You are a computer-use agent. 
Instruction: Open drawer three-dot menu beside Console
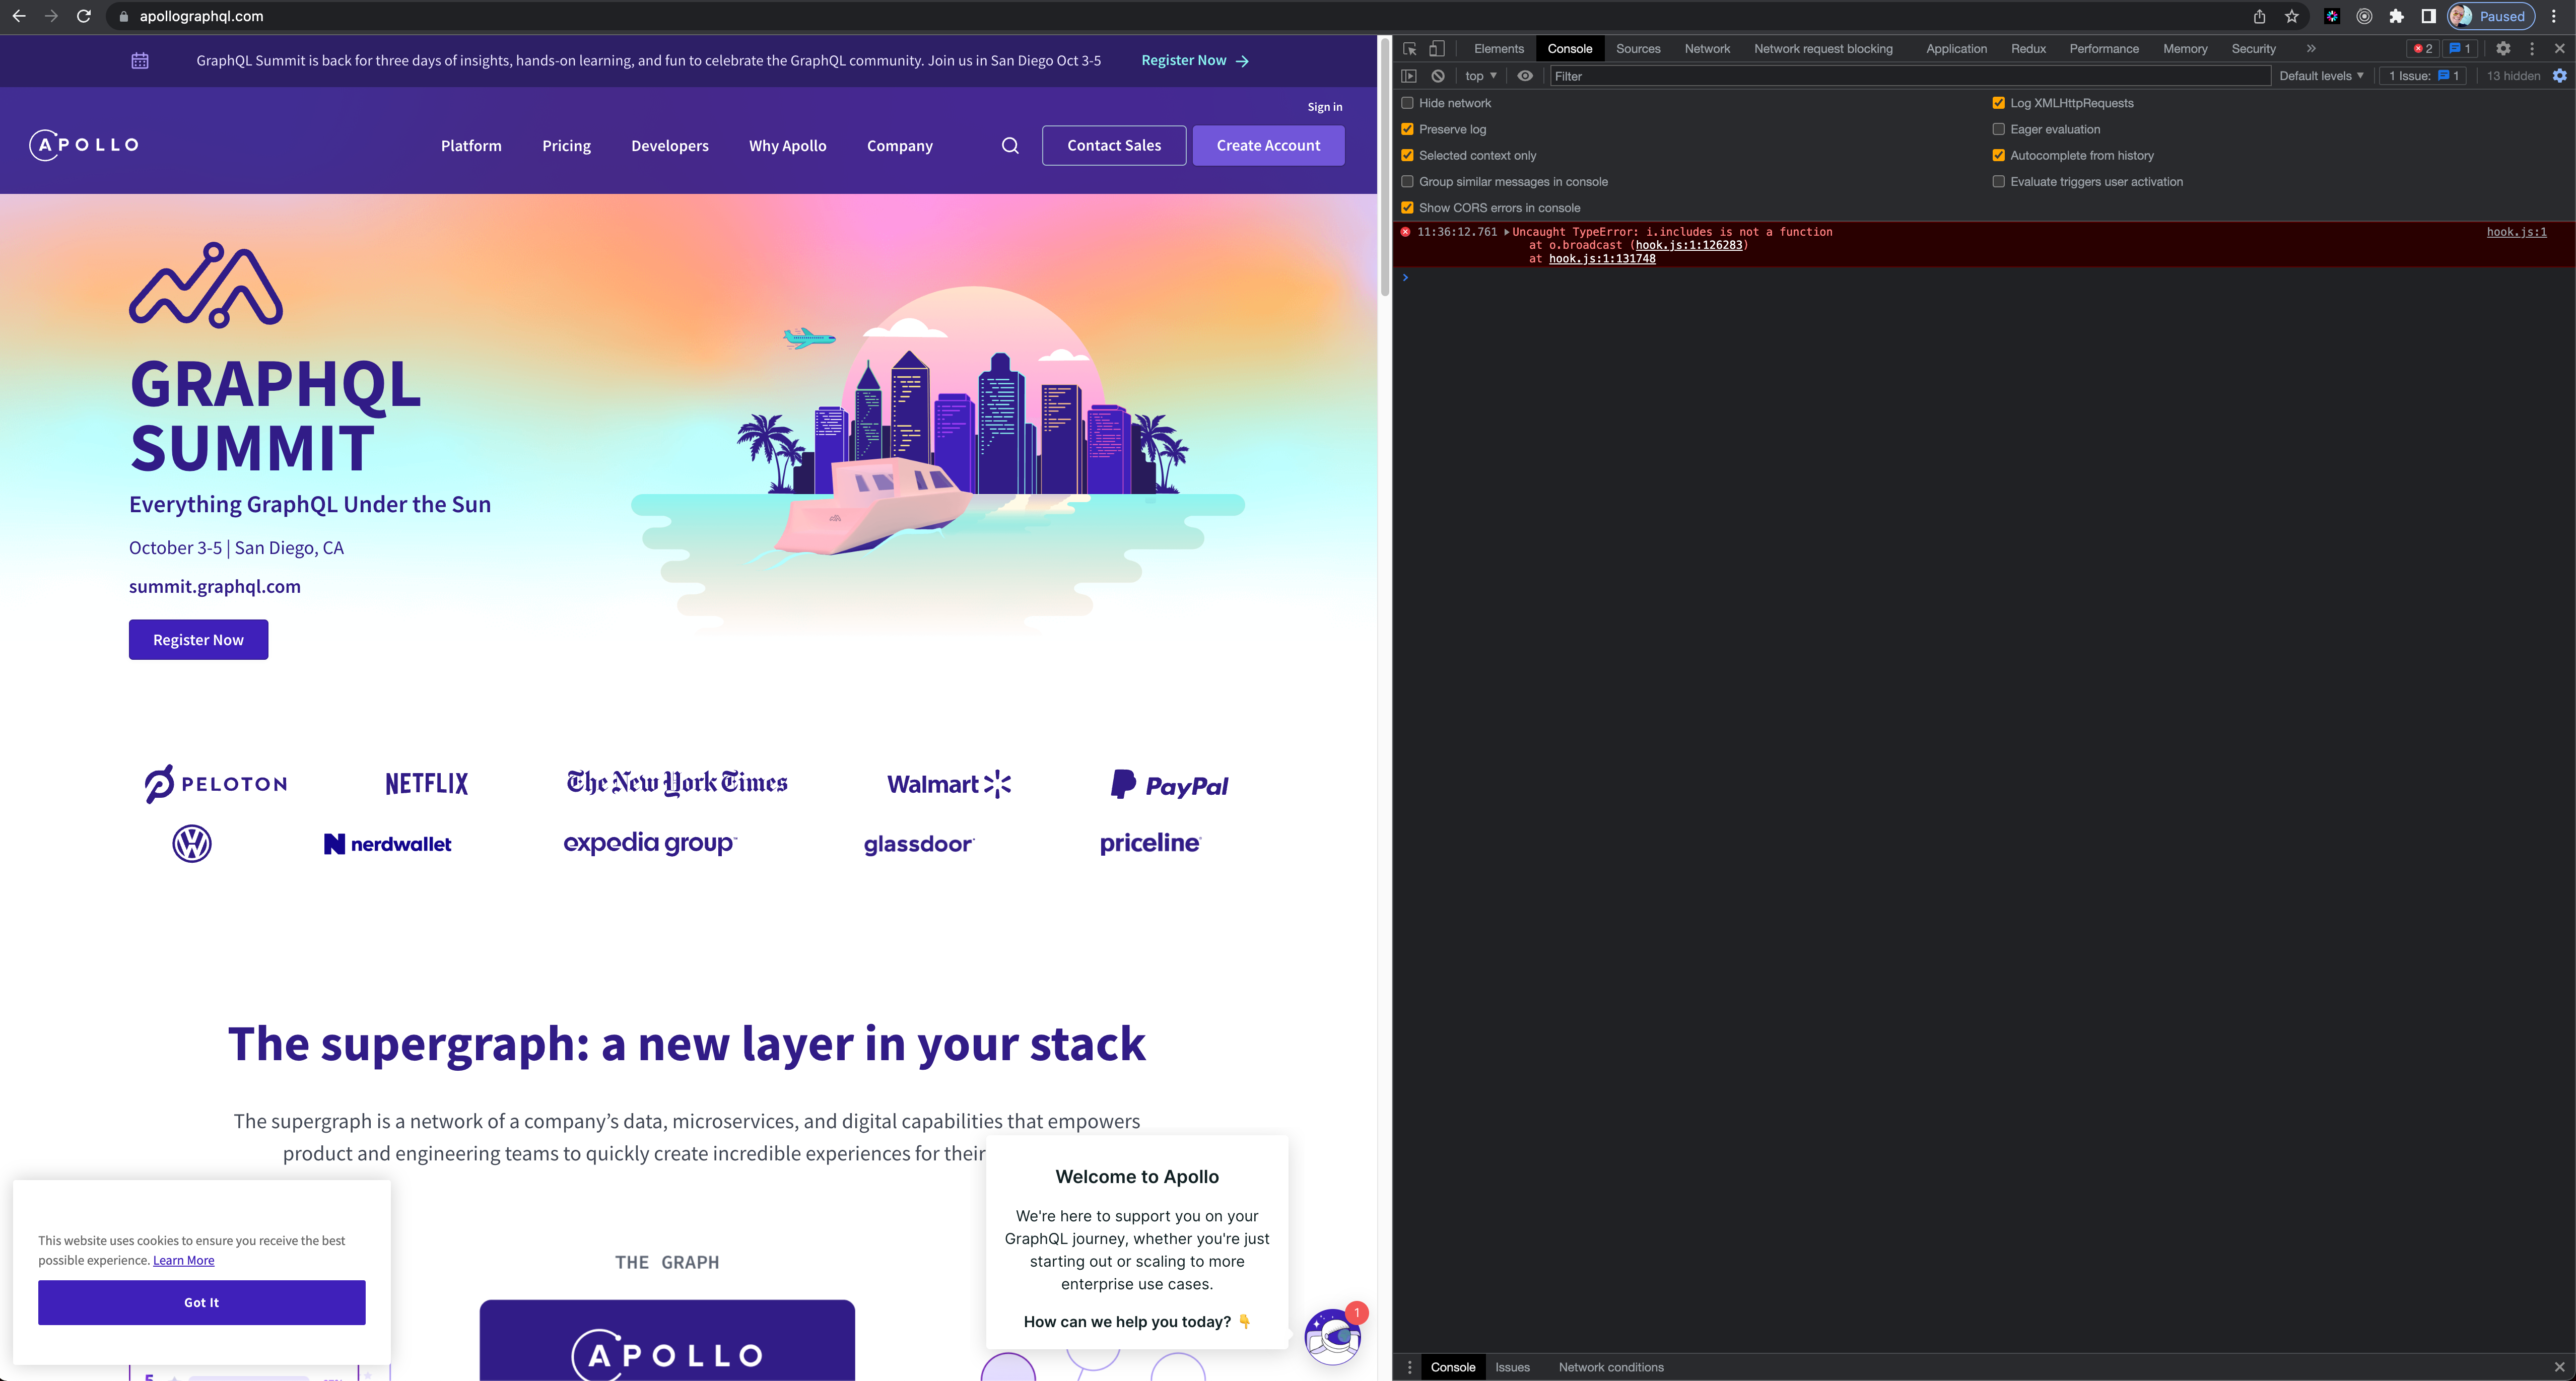pos(1410,1367)
